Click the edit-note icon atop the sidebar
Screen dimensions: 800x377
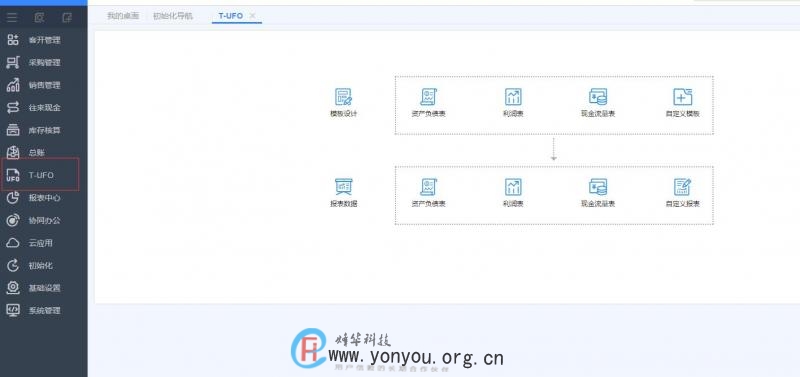(67, 18)
